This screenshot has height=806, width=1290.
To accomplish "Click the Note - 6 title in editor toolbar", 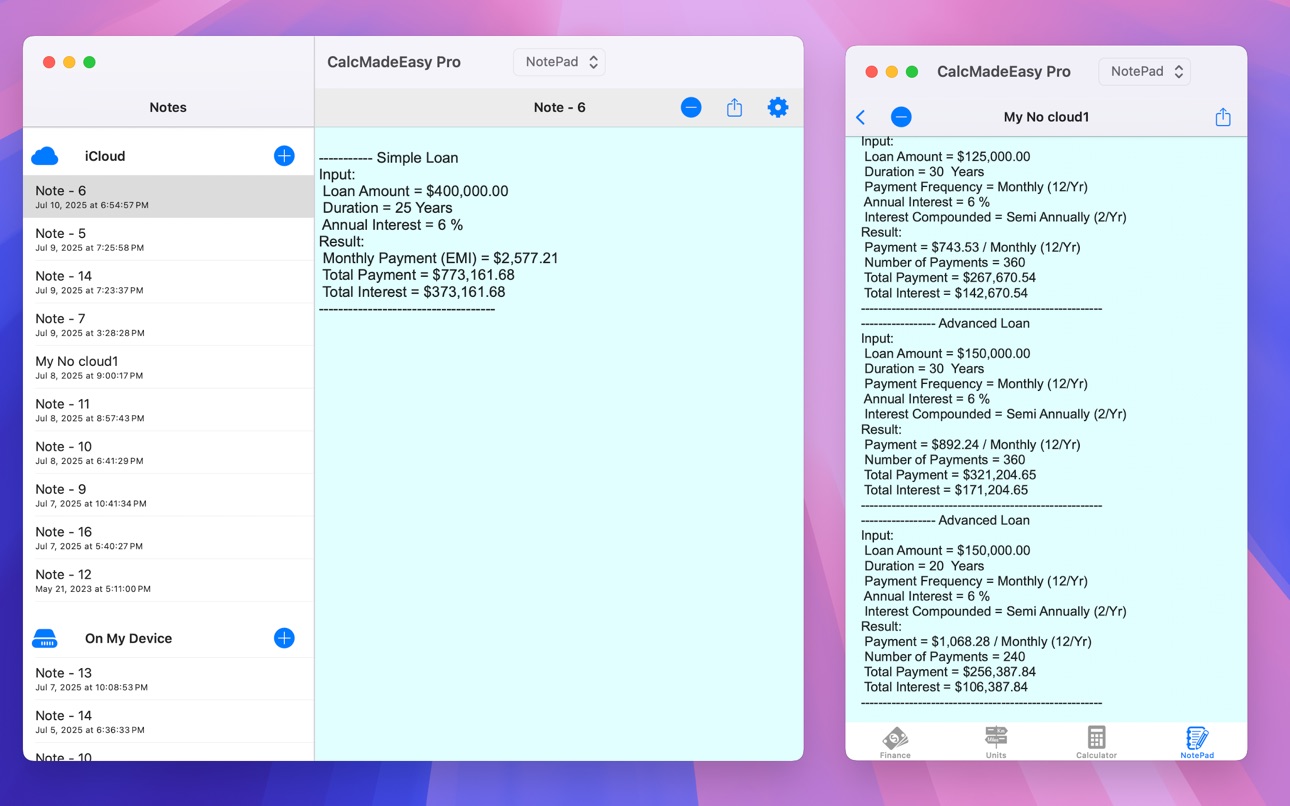I will click(560, 107).
